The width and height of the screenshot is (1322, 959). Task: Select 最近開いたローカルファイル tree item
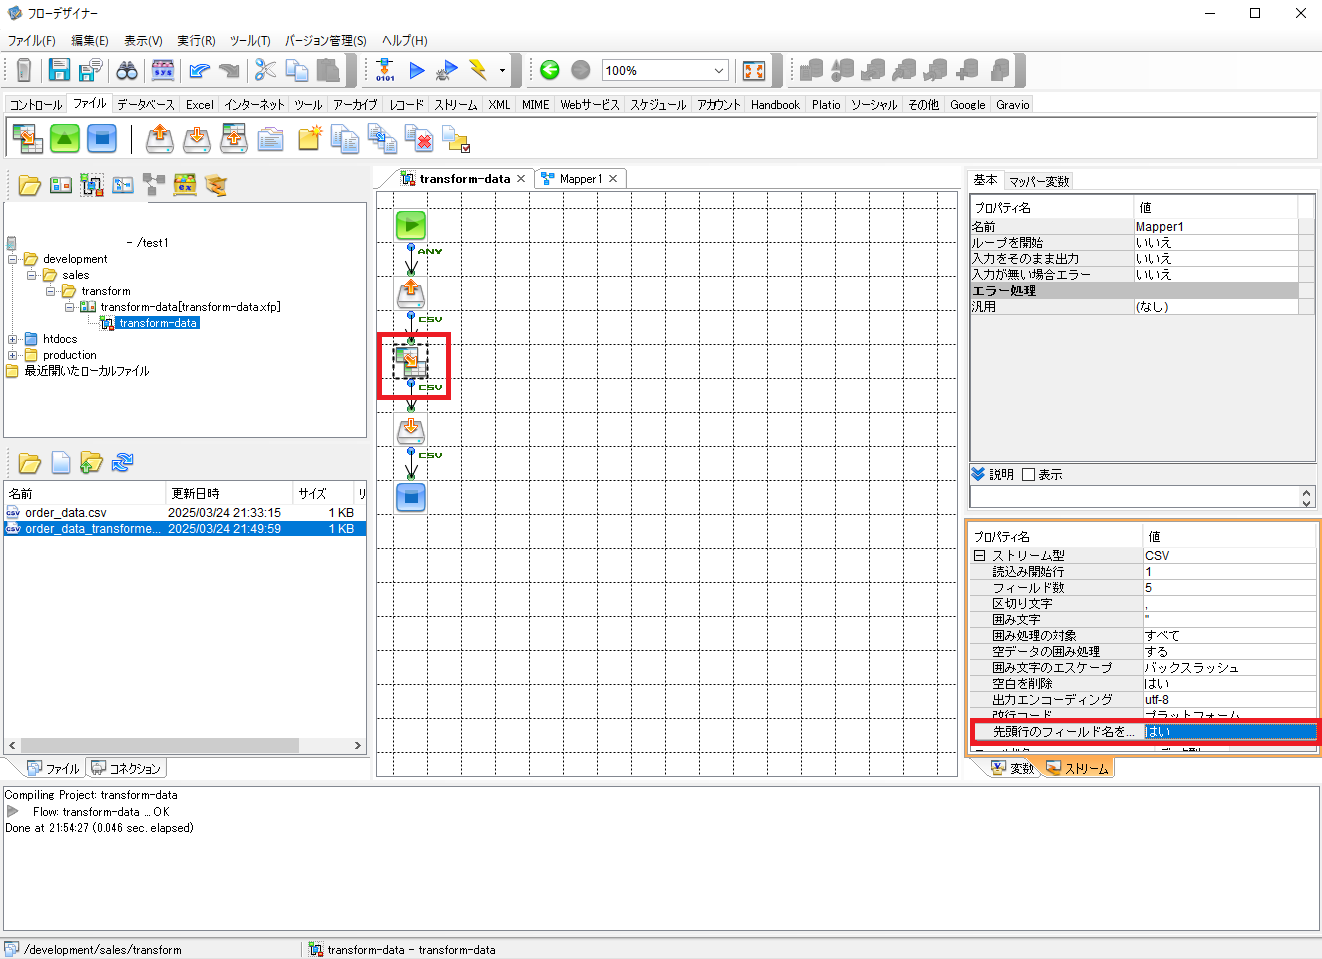click(86, 371)
